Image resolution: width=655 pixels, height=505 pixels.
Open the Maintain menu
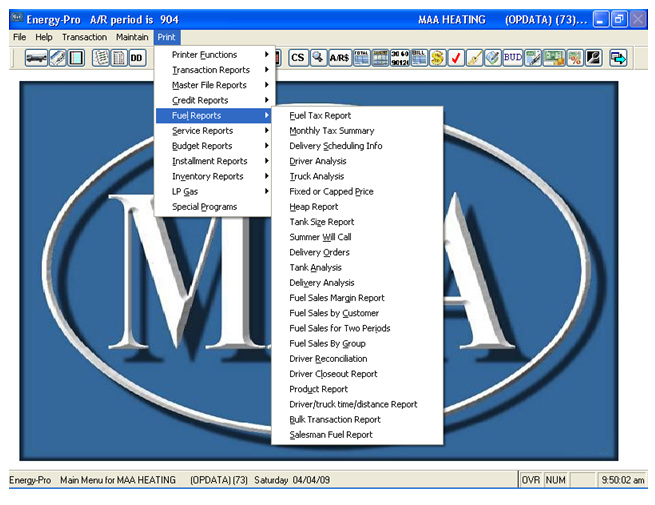(132, 37)
